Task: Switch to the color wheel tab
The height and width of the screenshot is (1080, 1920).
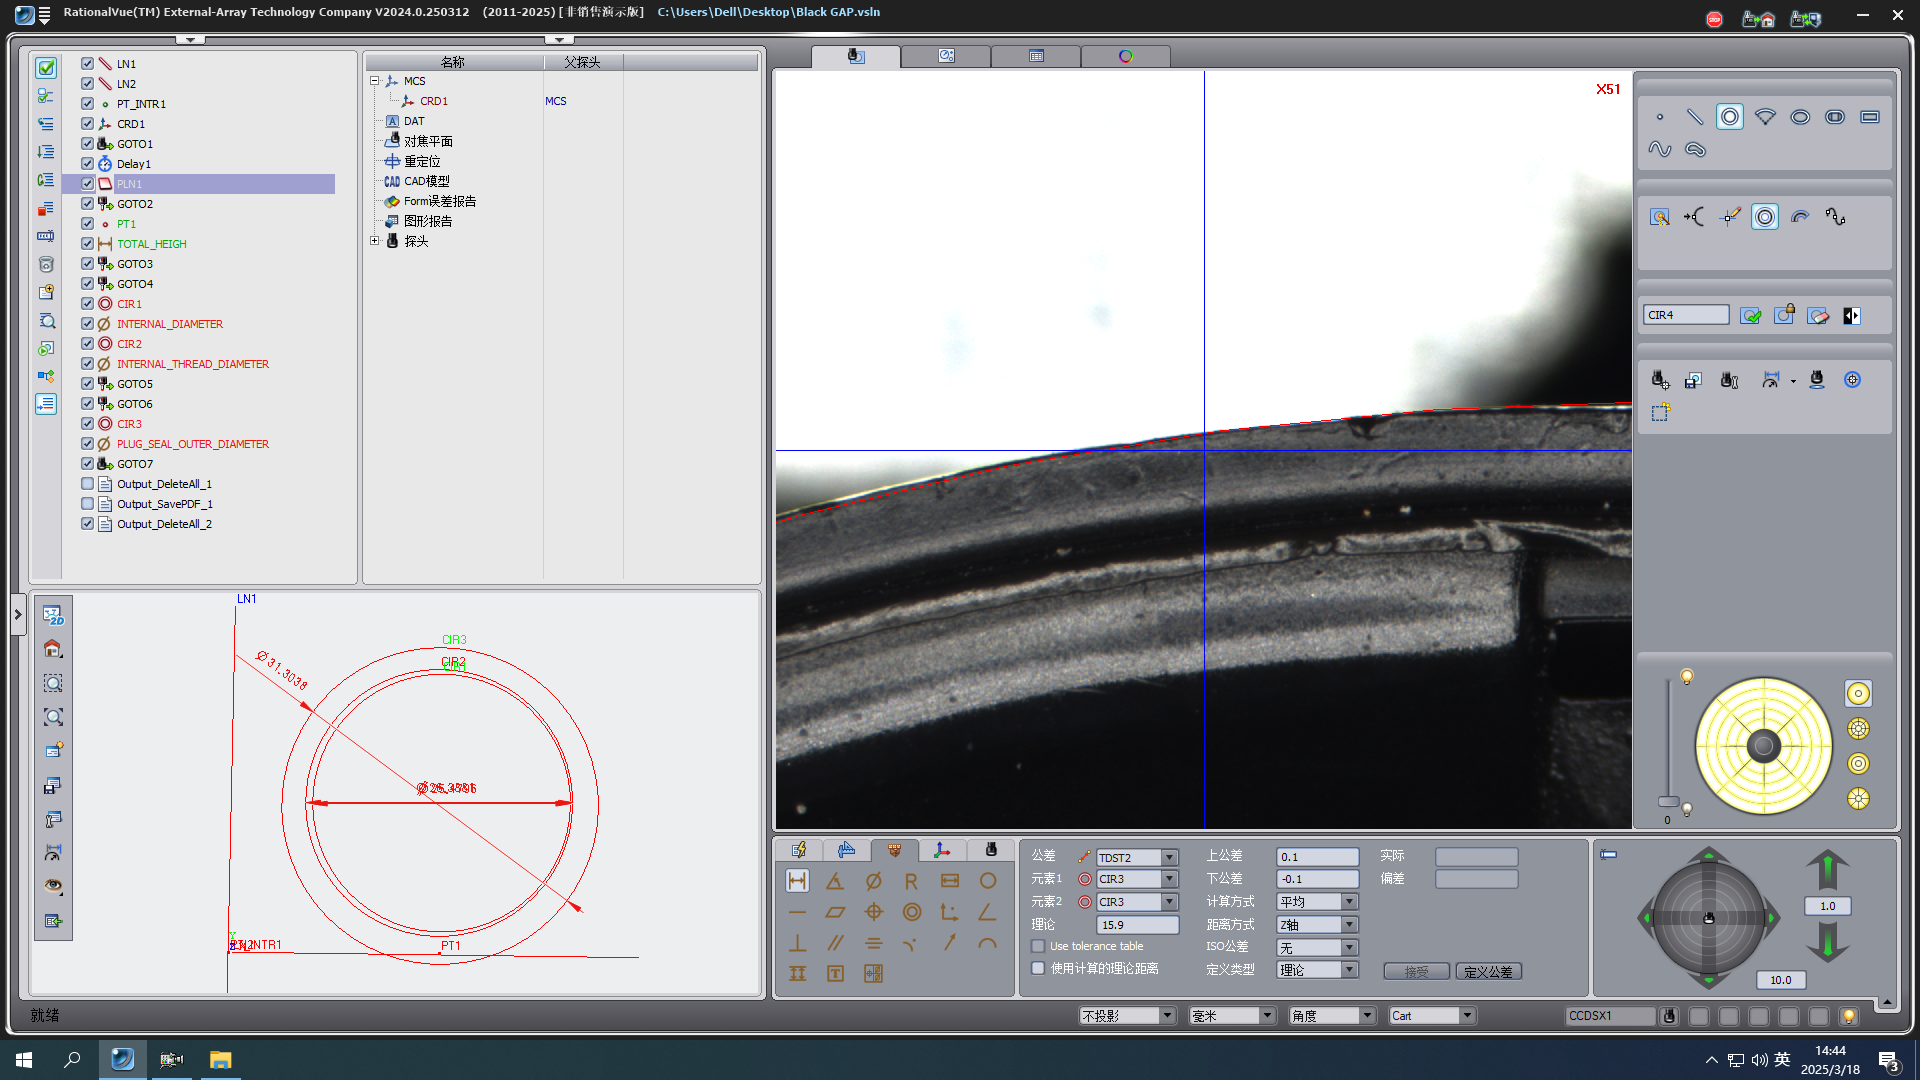Action: (x=1126, y=56)
